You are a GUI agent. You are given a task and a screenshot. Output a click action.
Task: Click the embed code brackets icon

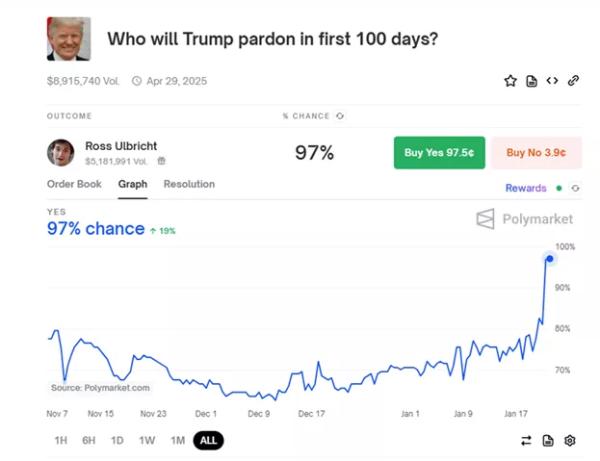coord(552,81)
